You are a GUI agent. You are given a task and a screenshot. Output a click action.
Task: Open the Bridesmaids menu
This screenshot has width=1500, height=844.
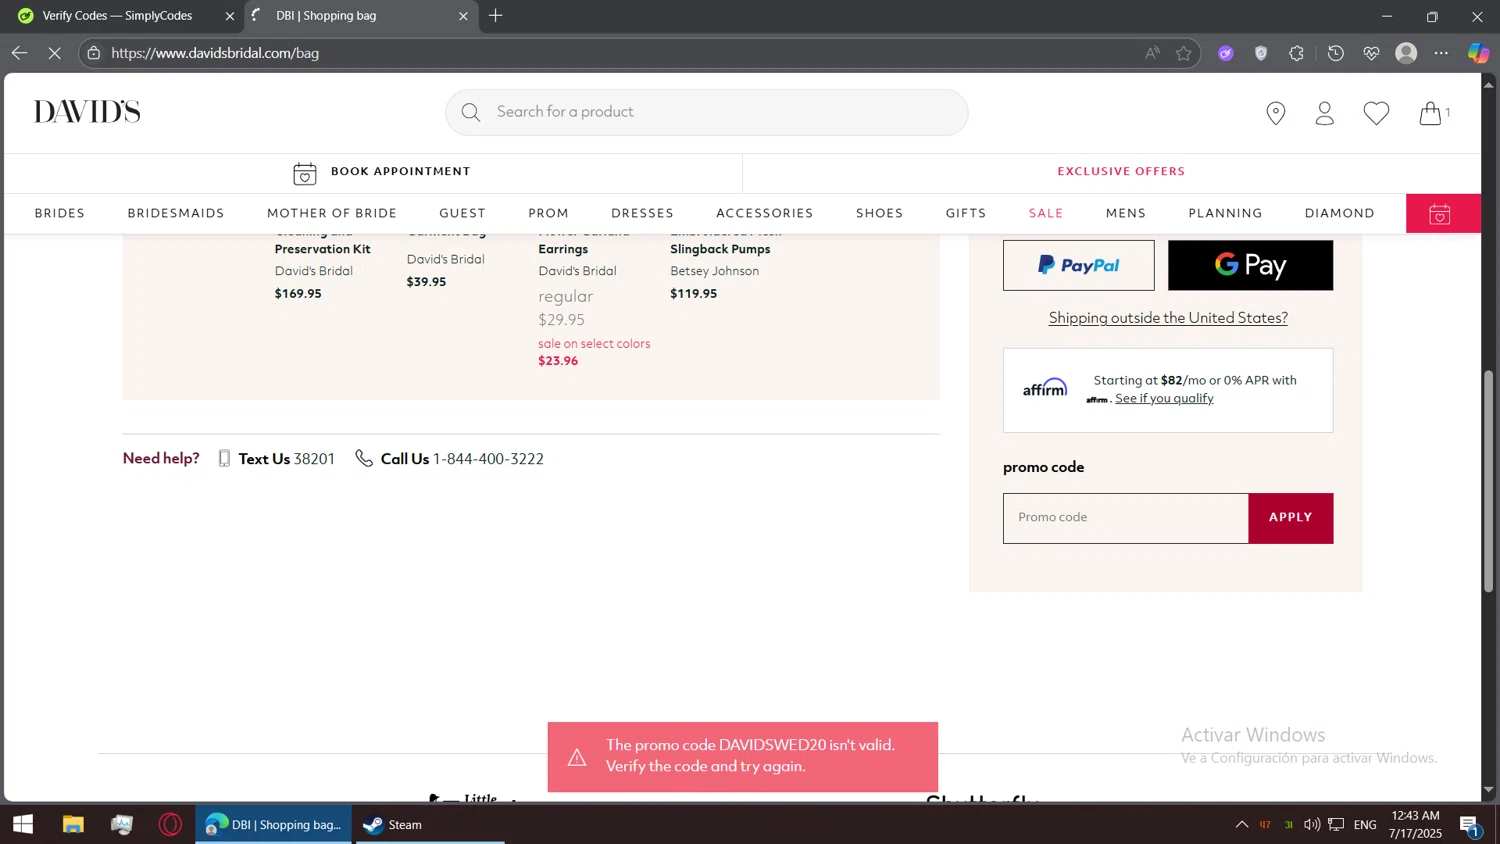(x=176, y=214)
